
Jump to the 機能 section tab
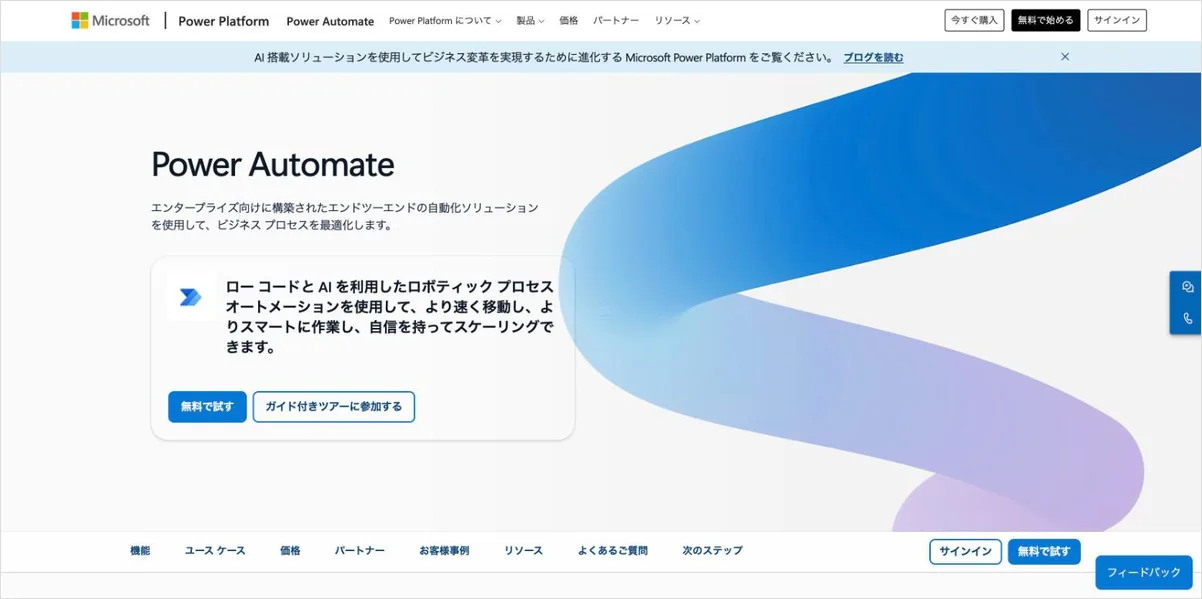click(x=140, y=551)
